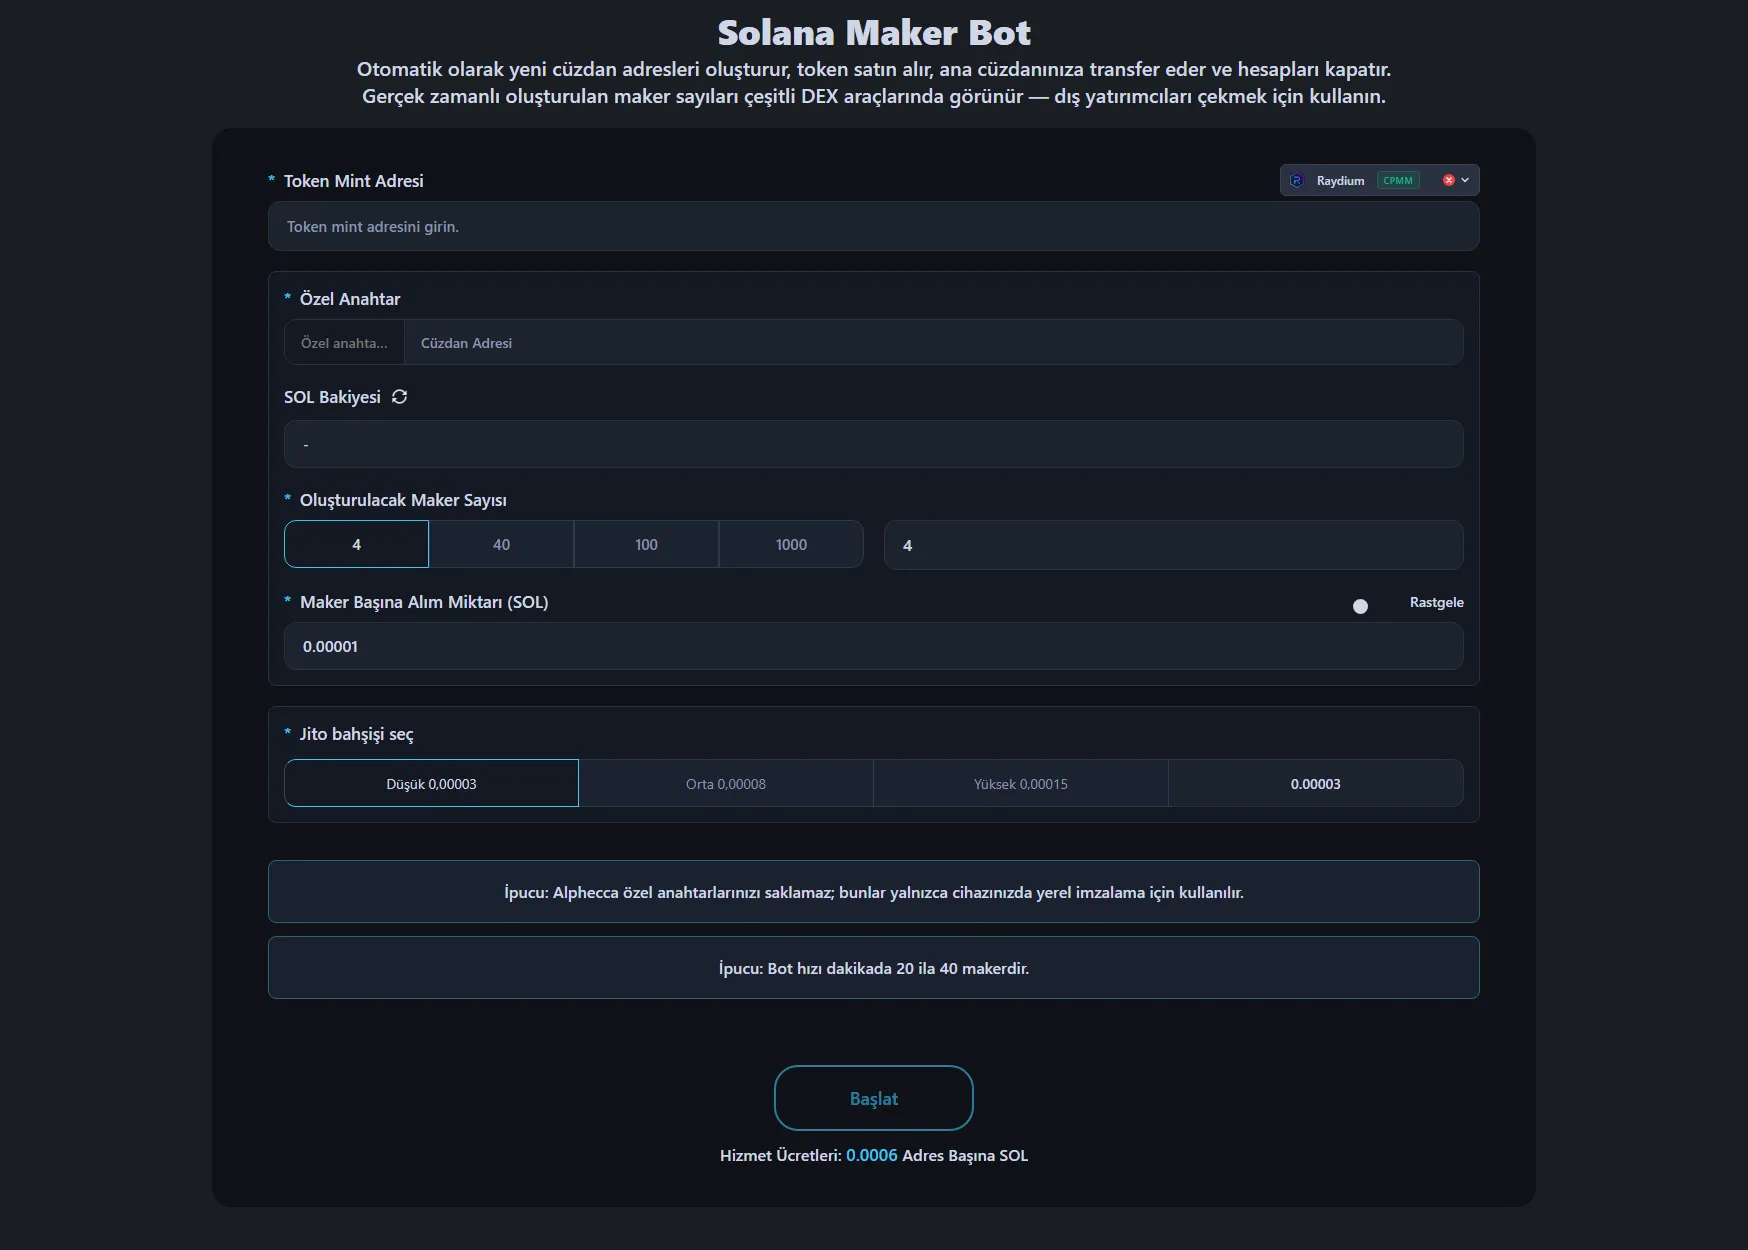Viewport: 1748px width, 1250px height.
Task: Click the Özel anahtar input field
Action: pos(344,342)
